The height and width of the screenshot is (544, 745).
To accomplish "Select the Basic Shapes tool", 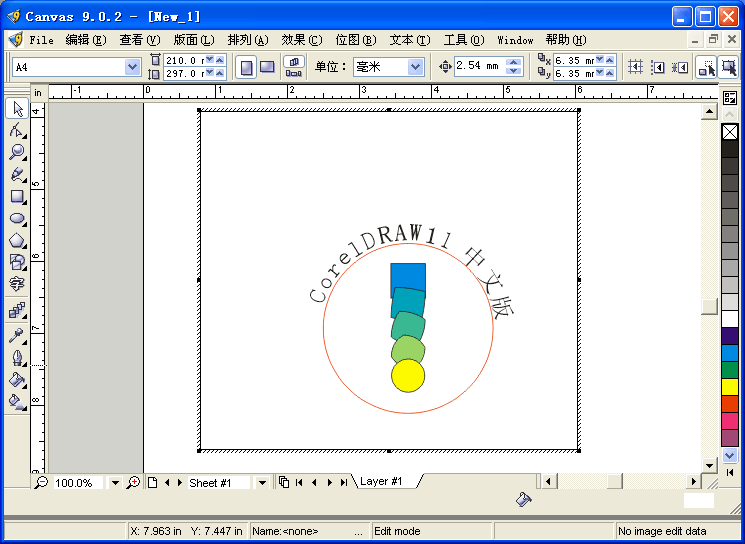I will (x=17, y=262).
